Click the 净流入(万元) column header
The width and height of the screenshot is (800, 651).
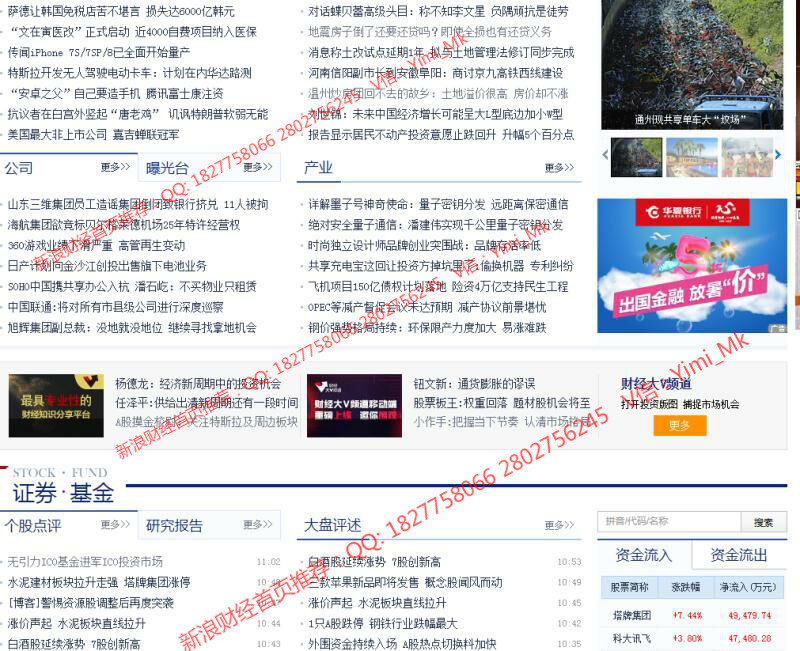pyautogui.click(x=747, y=587)
